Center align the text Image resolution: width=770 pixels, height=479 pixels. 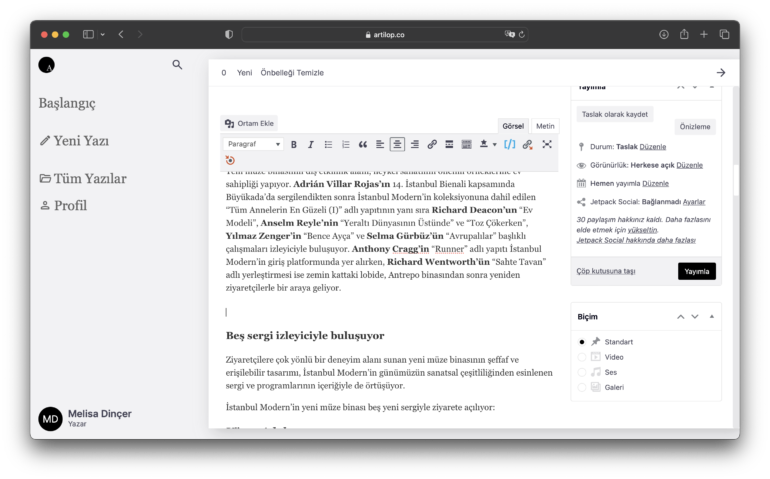pos(397,144)
